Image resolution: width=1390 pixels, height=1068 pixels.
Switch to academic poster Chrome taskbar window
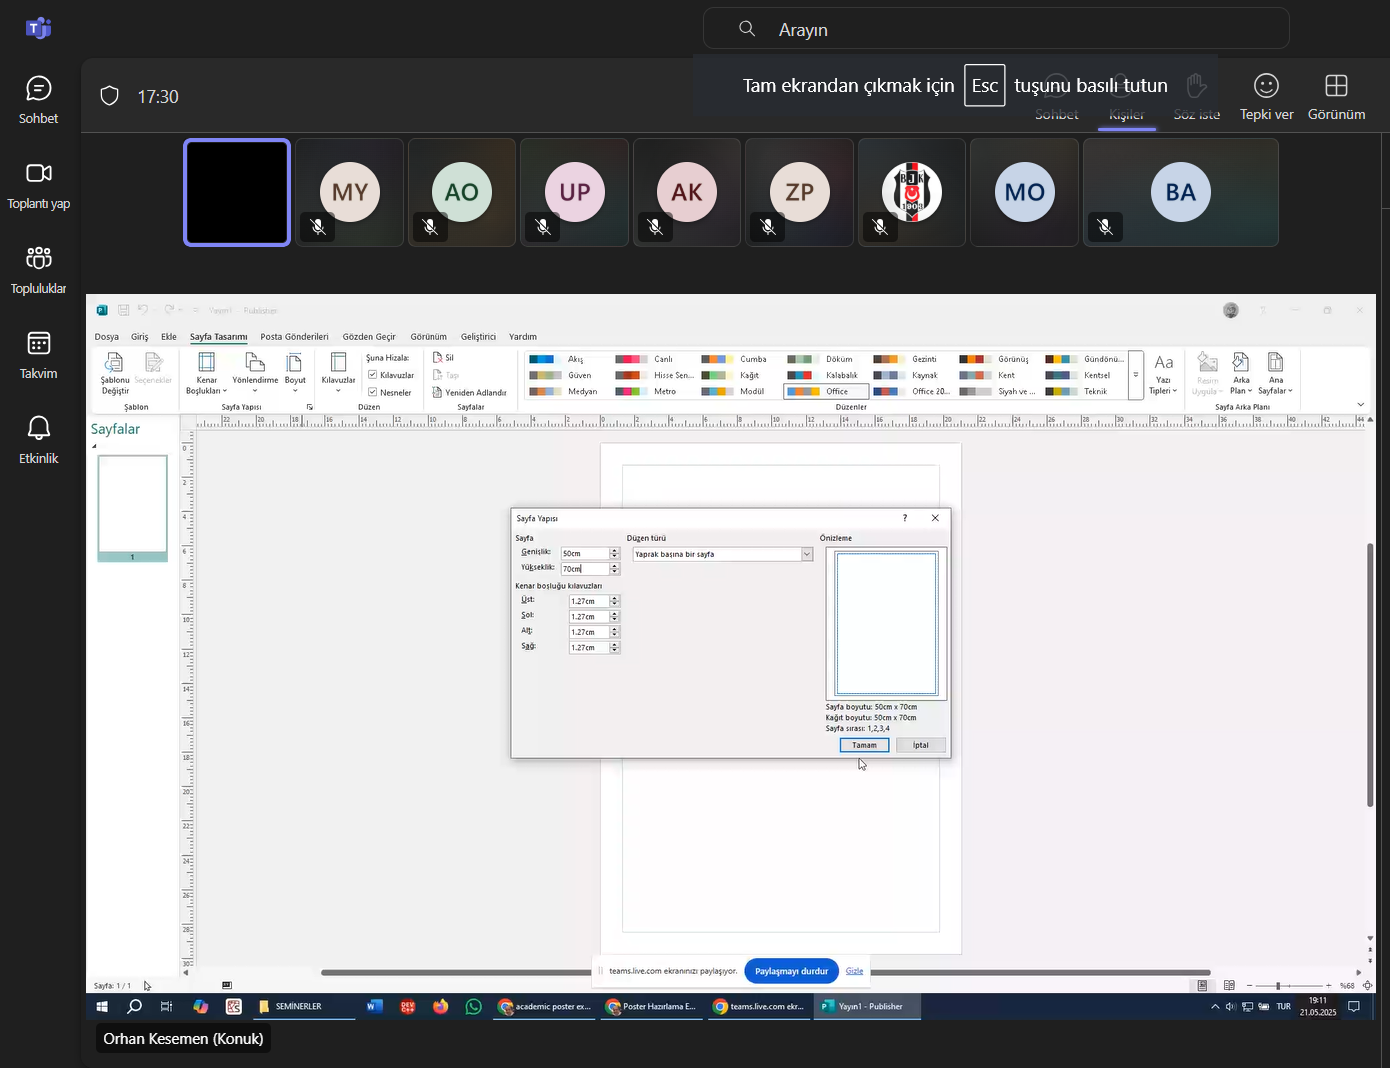coord(546,1007)
